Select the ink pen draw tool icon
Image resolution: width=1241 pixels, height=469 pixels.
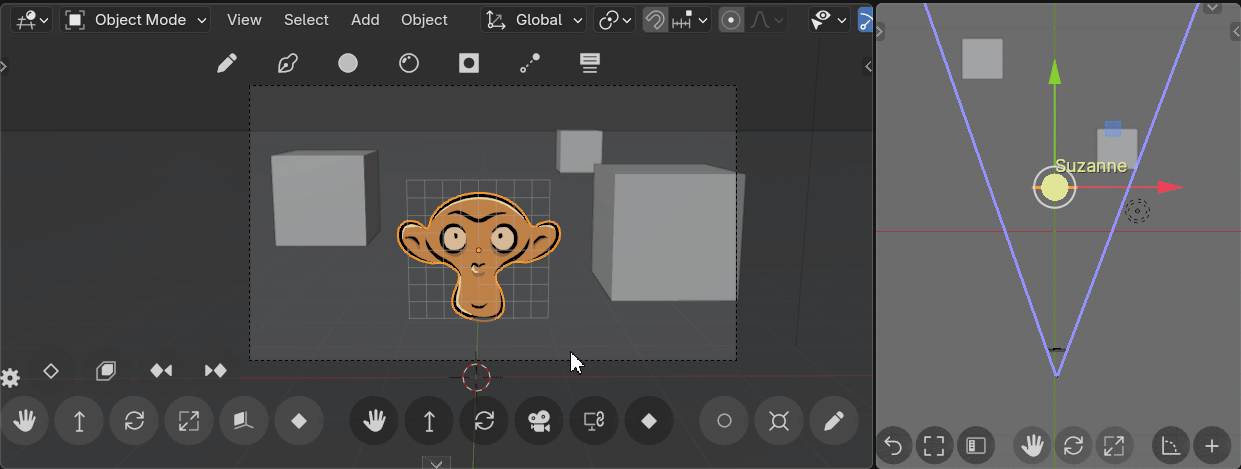point(288,64)
